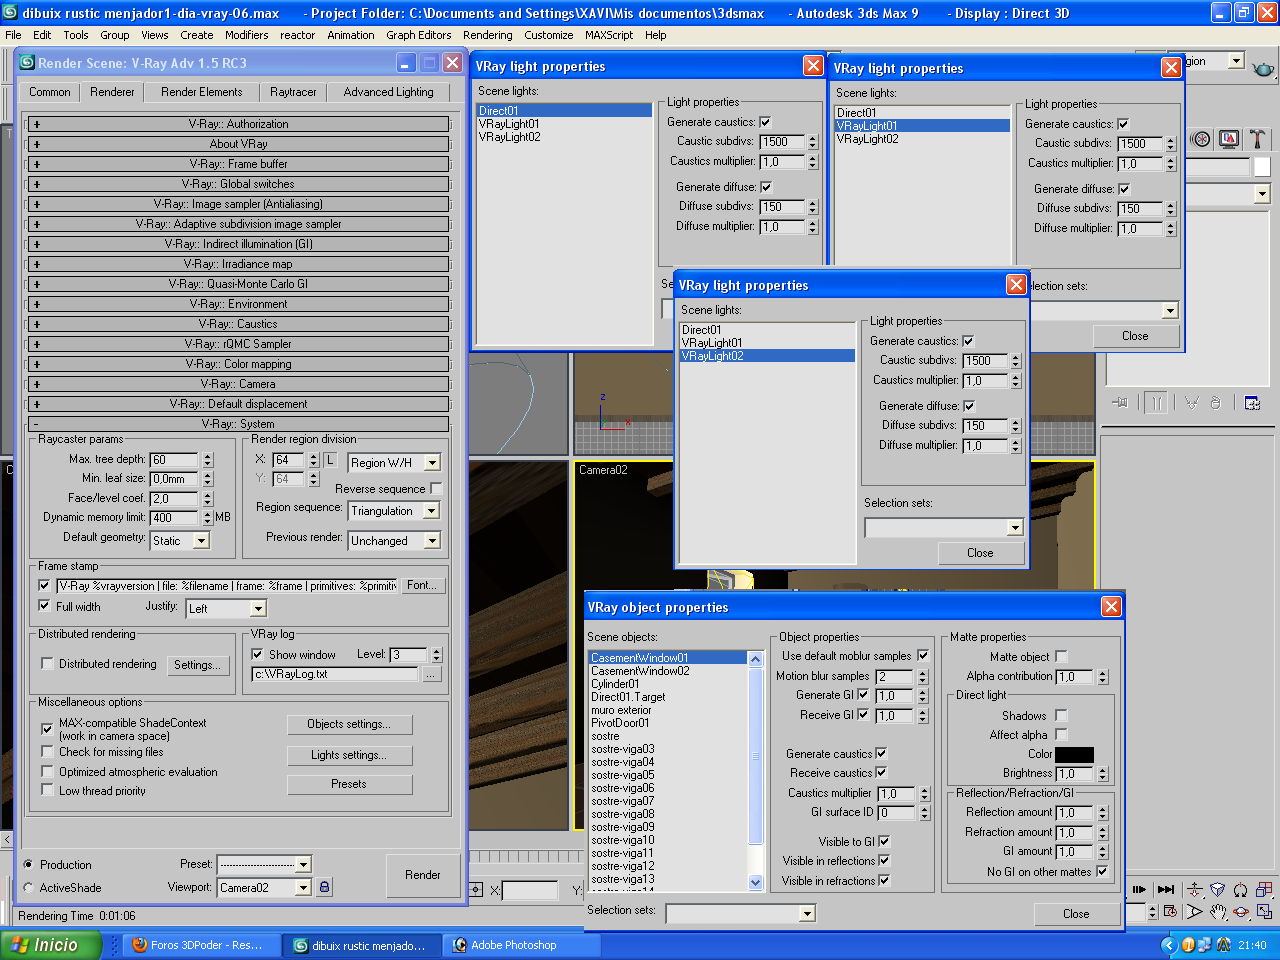The image size is (1280, 960).
Task: Toggle absolute transform type-in icon
Action: pos(476,889)
